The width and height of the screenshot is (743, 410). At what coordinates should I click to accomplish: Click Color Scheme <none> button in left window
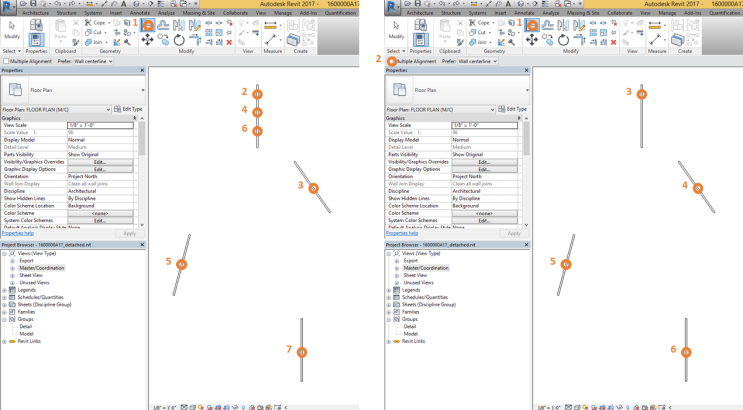(x=100, y=213)
